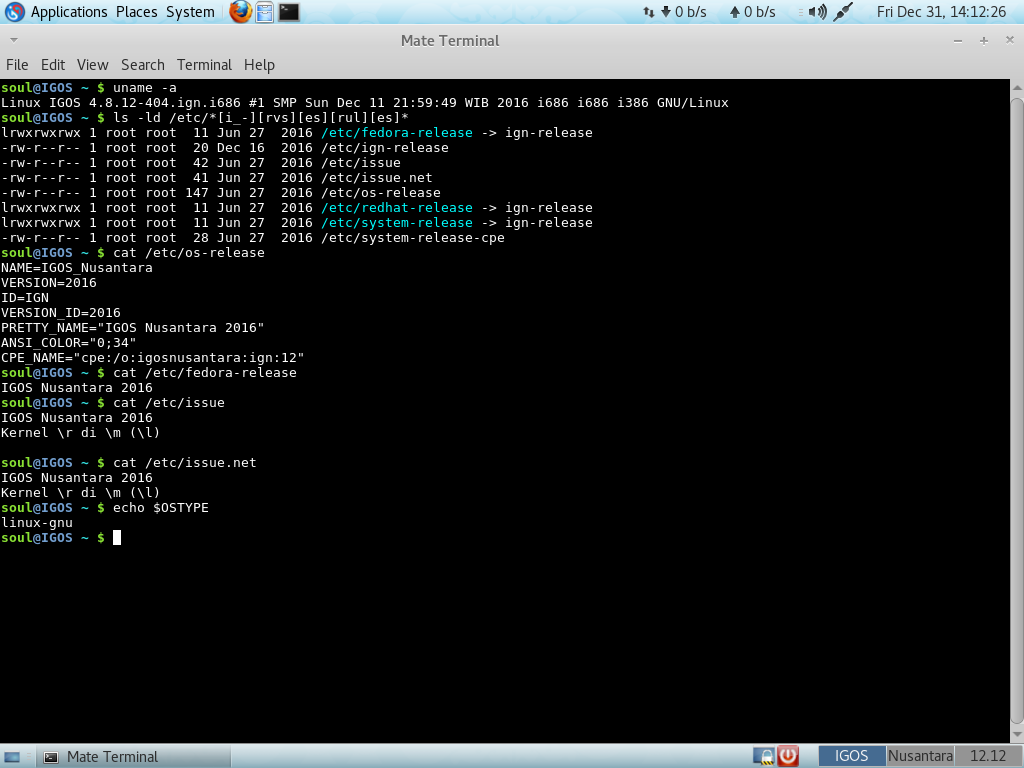
Task: Click the 'uname -a' command text
Action: click(x=144, y=88)
